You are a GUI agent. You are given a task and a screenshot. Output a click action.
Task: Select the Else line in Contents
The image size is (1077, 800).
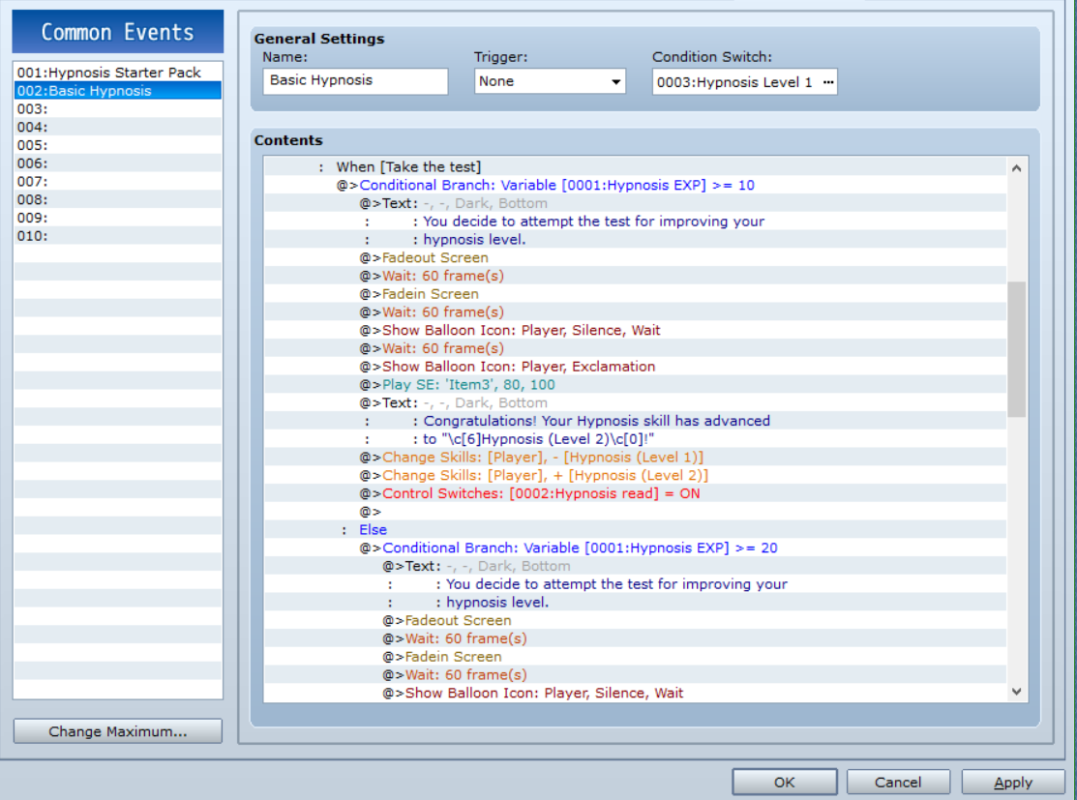click(x=635, y=530)
